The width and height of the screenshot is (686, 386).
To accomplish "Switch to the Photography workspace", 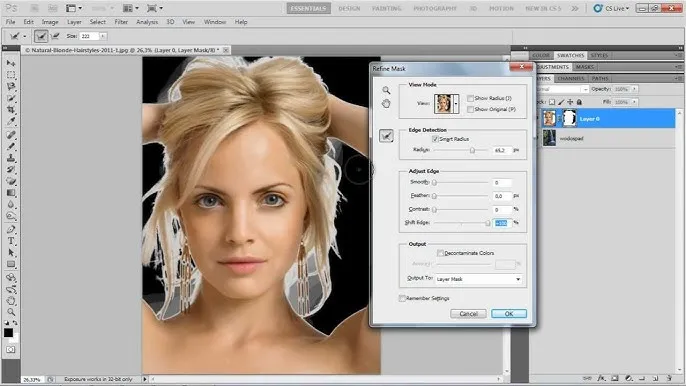I will click(x=435, y=8).
